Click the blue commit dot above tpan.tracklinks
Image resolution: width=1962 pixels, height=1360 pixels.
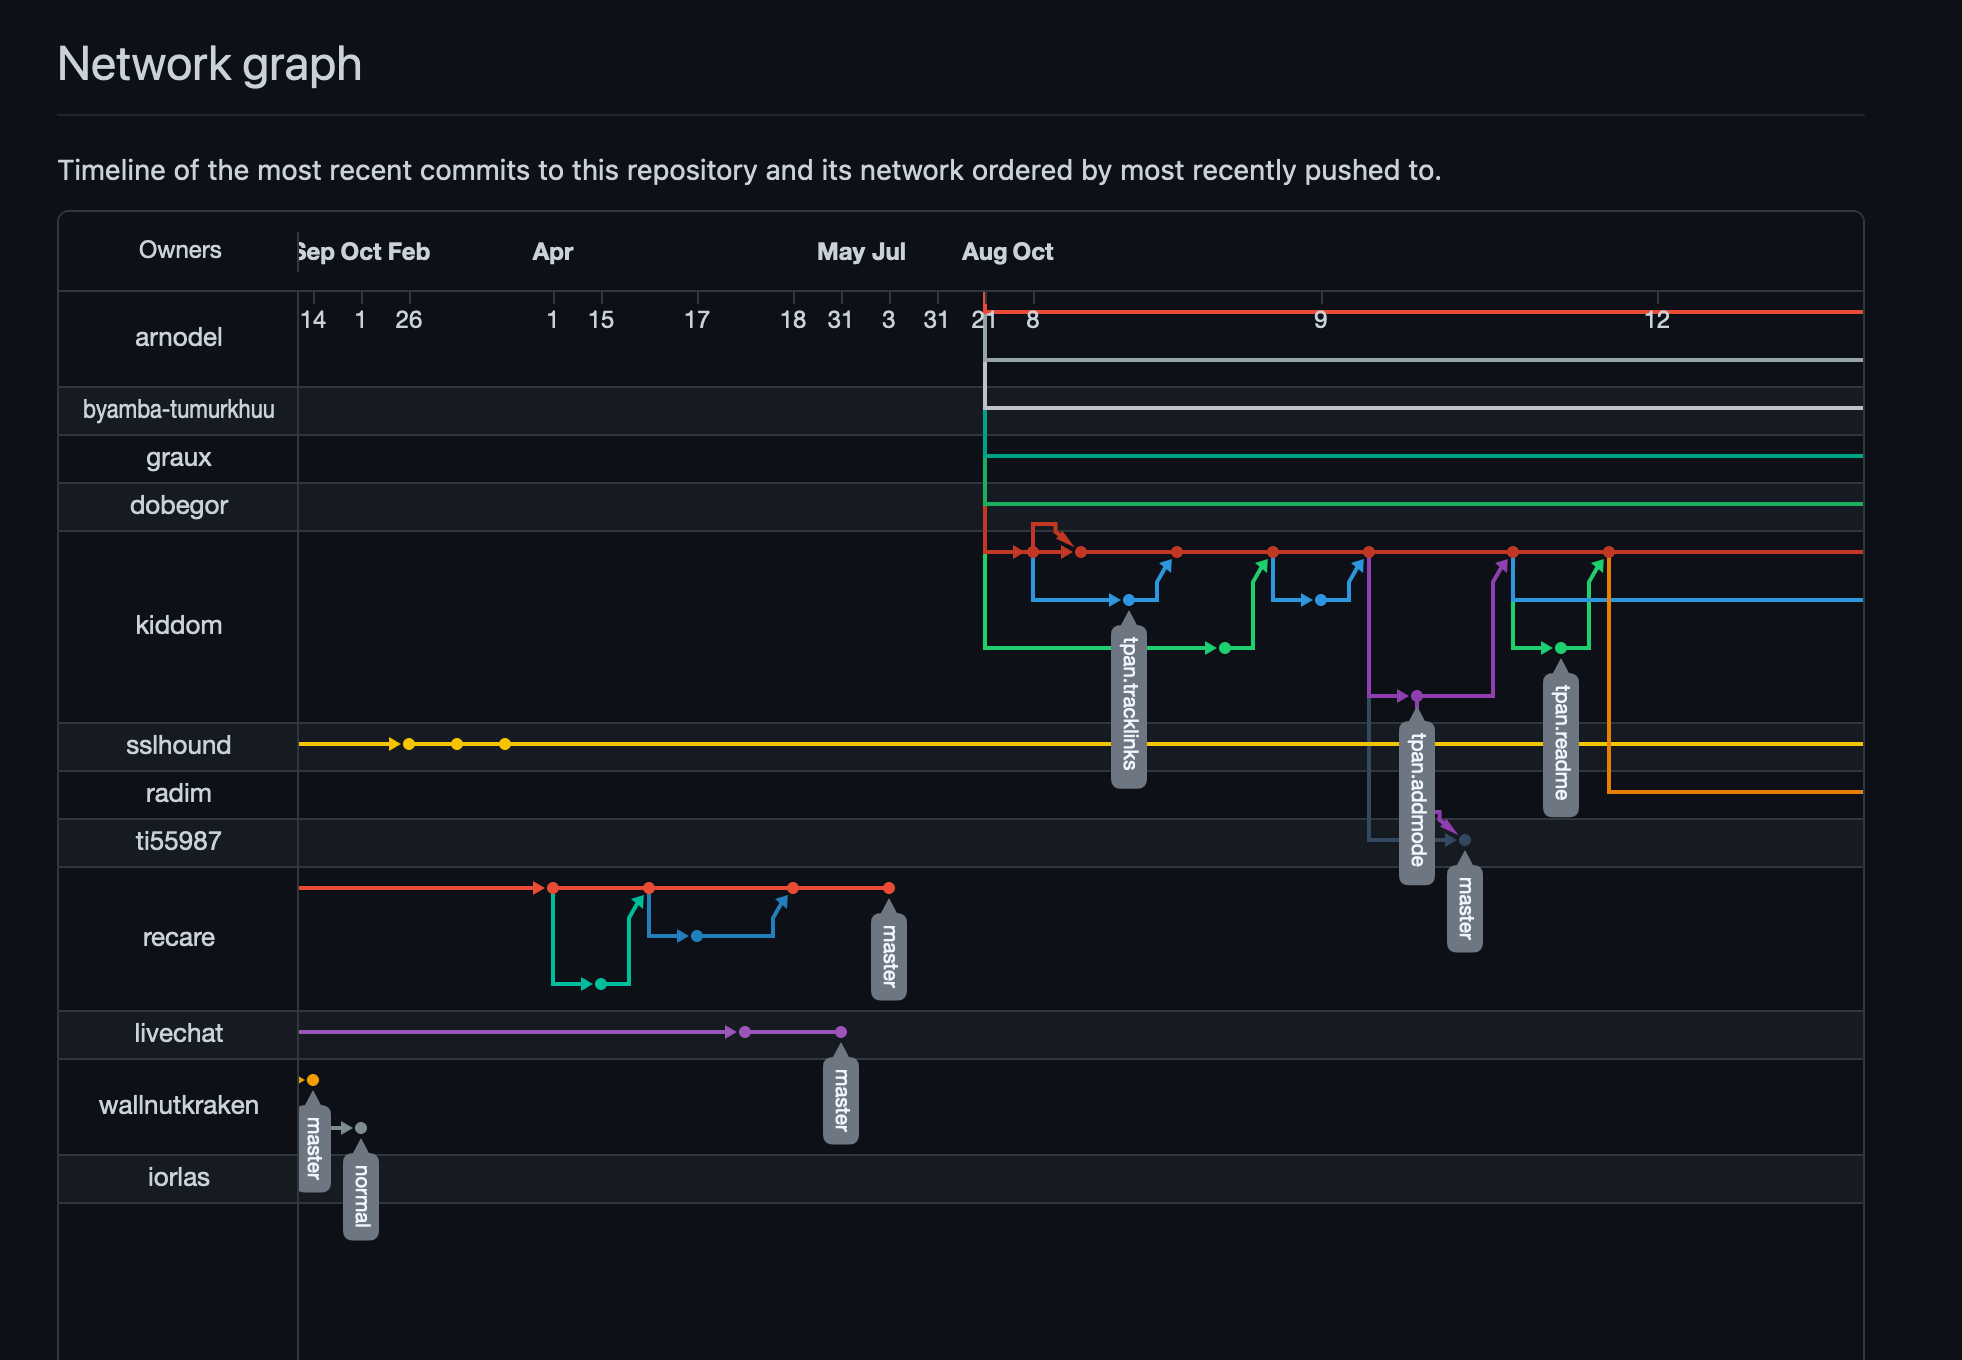point(1129,600)
